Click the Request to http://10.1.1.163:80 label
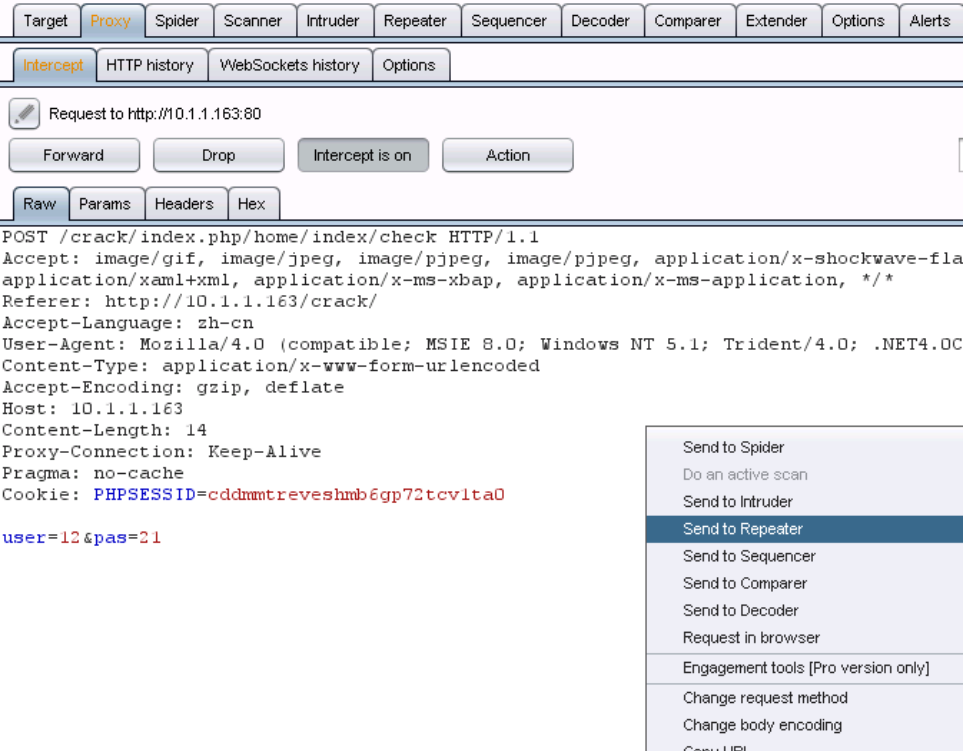 [155, 114]
